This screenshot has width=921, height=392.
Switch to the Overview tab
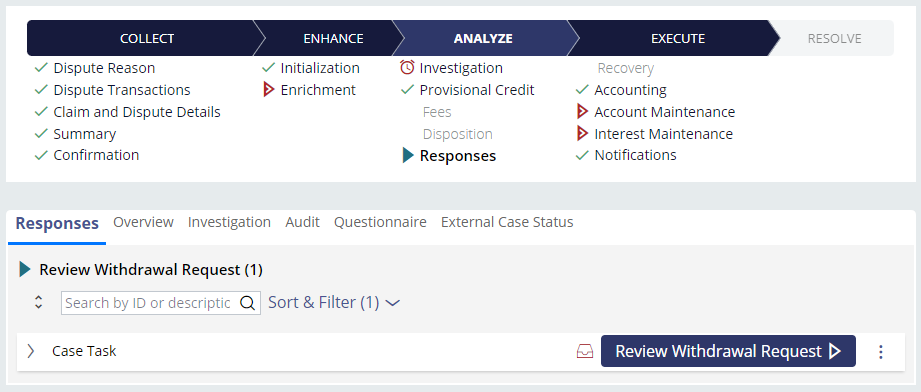(x=143, y=222)
